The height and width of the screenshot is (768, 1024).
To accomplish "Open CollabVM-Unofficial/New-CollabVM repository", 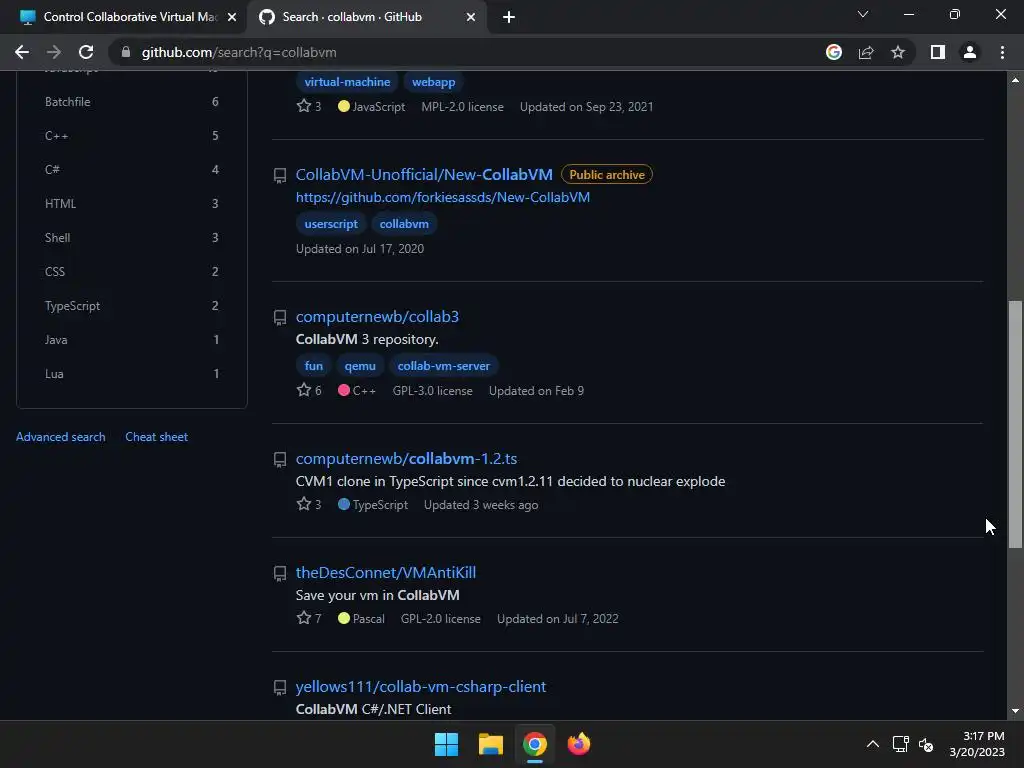I will coord(424,174).
